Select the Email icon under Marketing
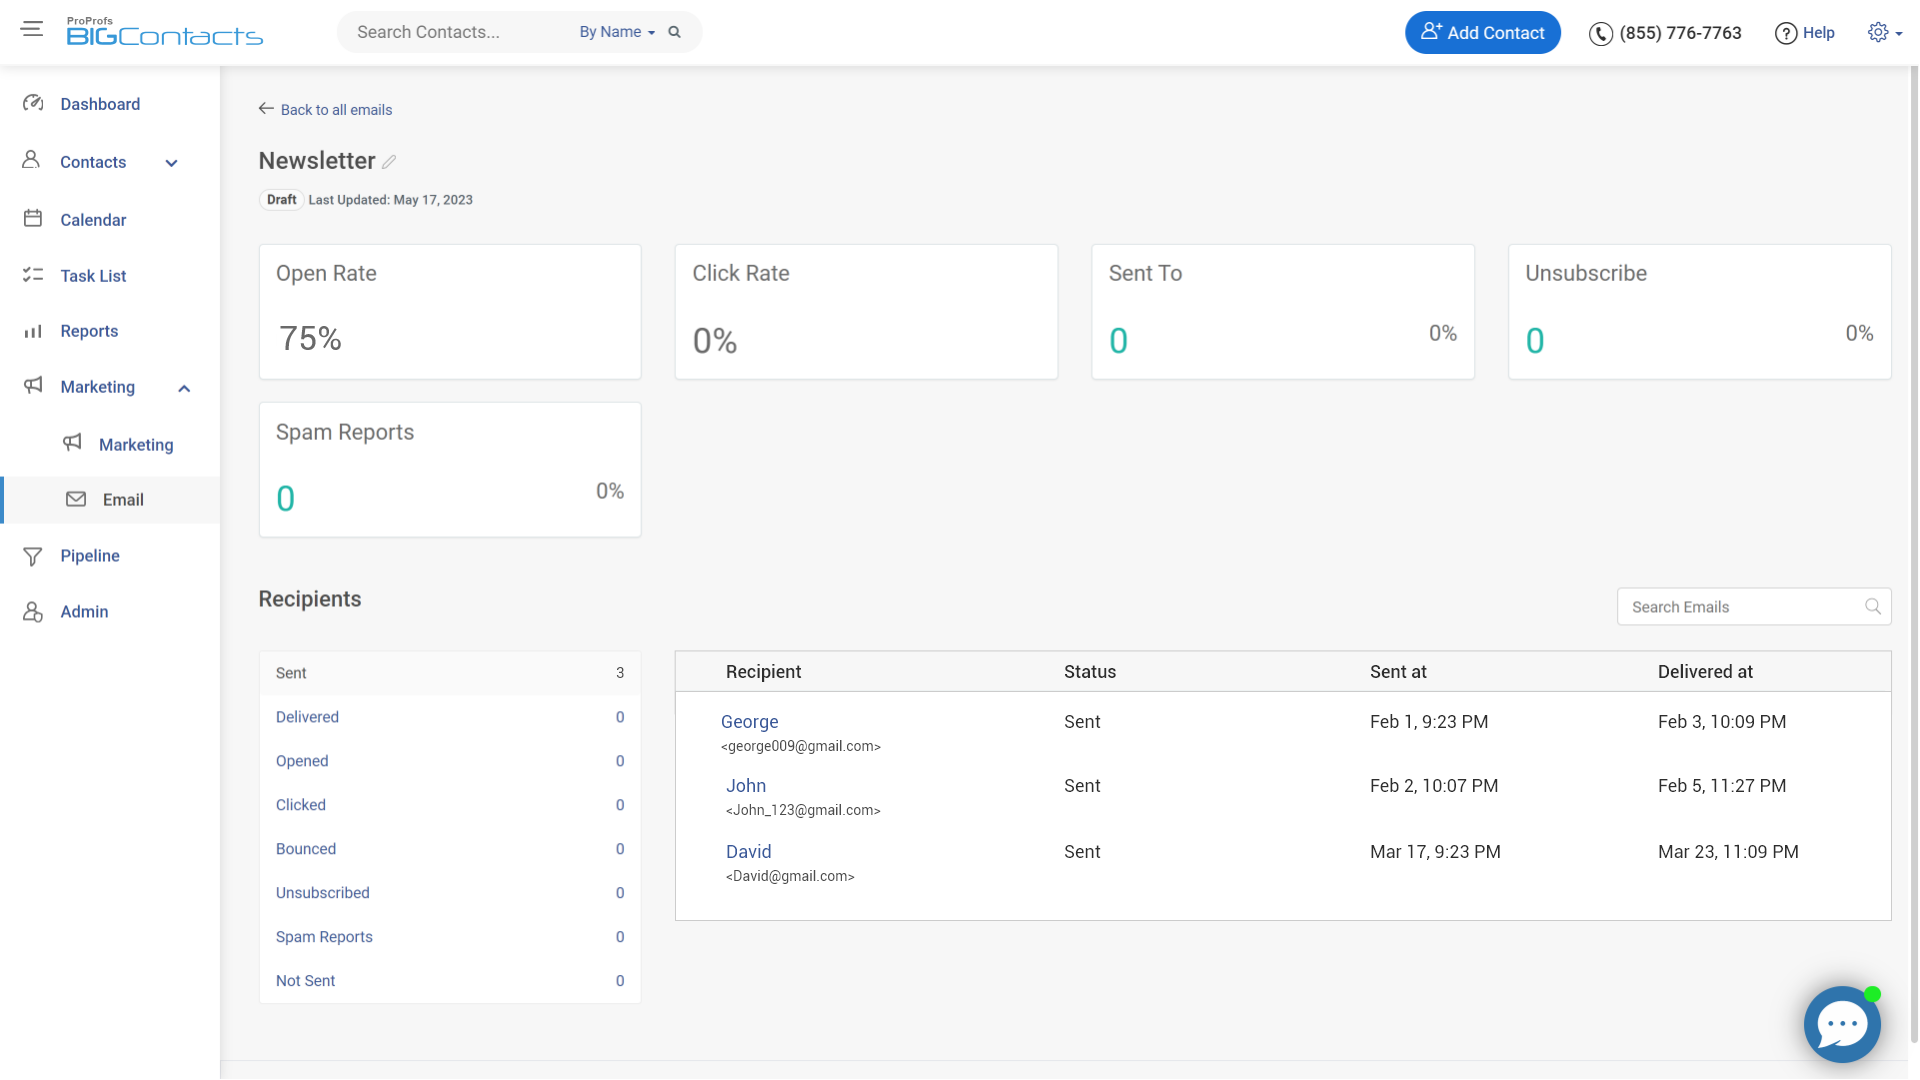The height and width of the screenshot is (1080, 1920). [75, 498]
